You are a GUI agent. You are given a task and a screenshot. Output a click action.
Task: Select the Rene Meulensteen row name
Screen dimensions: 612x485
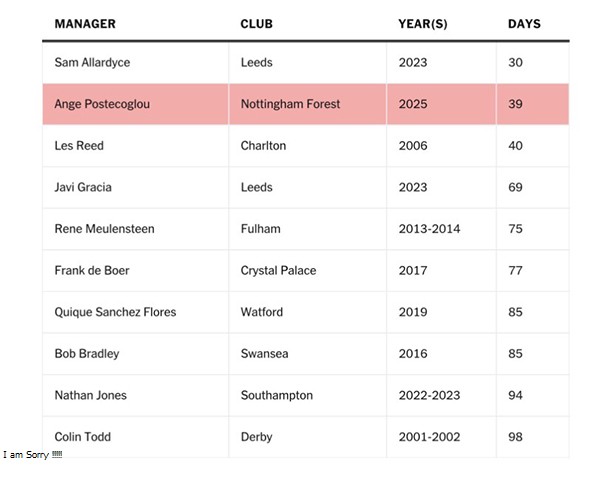point(104,229)
